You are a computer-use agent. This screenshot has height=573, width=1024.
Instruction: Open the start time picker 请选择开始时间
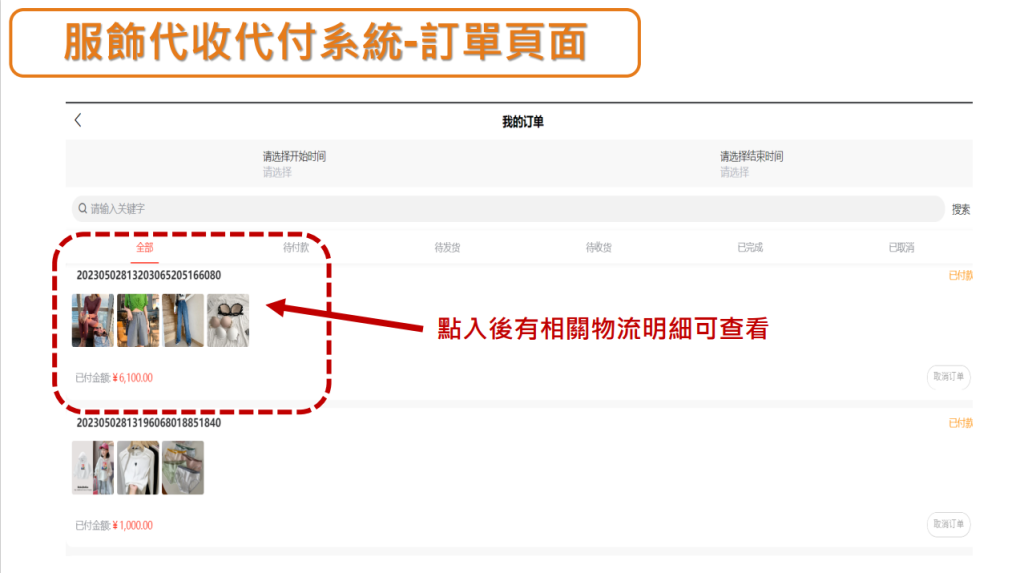[294, 163]
